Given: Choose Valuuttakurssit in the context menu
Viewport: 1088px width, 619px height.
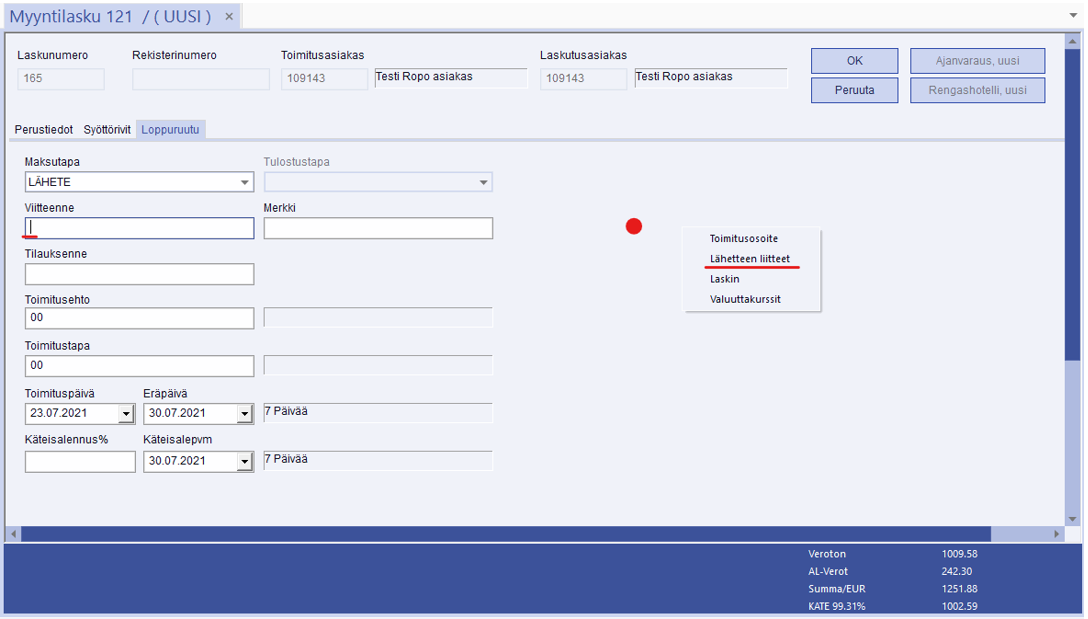Looking at the screenshot, I should (745, 299).
